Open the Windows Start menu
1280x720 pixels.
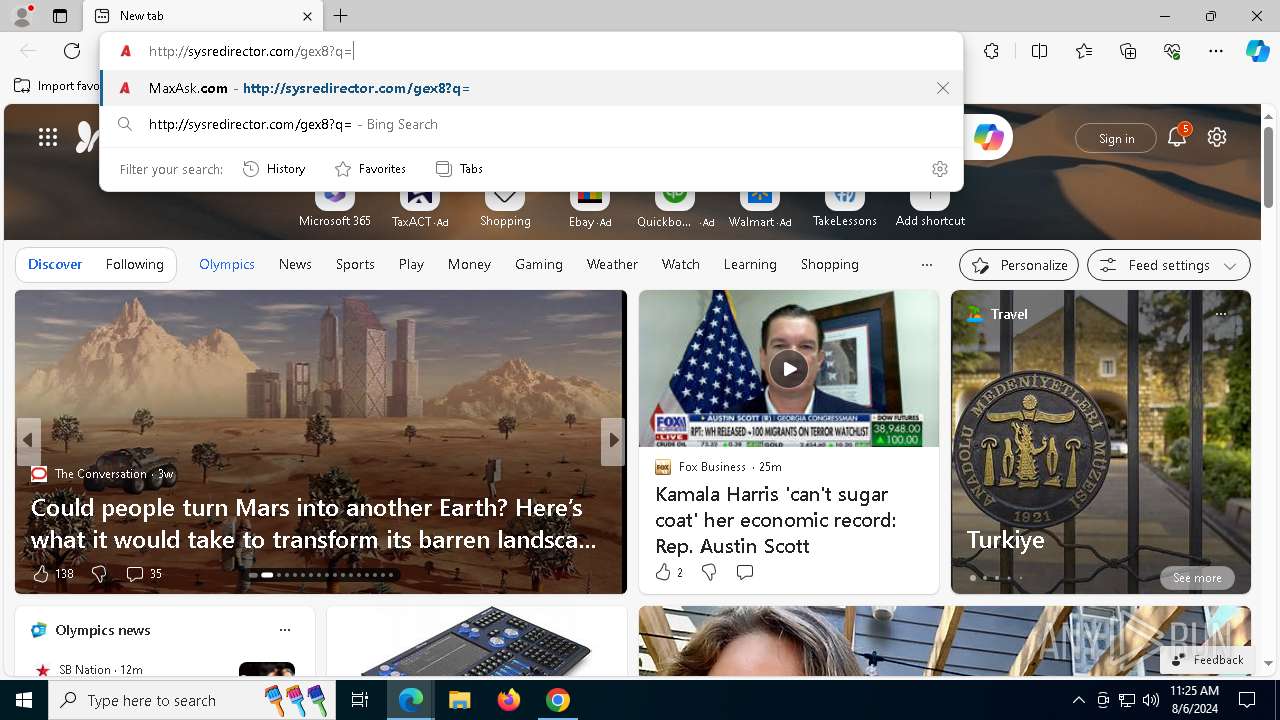coord(24,700)
